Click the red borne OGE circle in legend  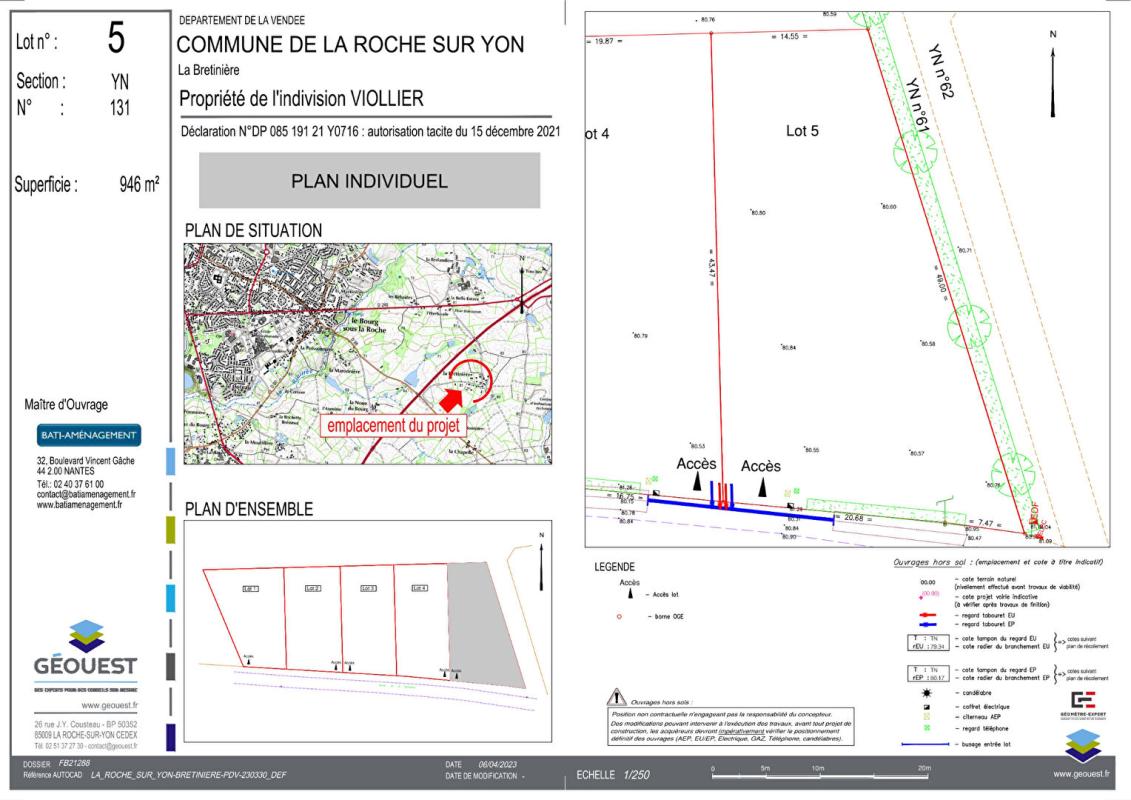(620, 617)
